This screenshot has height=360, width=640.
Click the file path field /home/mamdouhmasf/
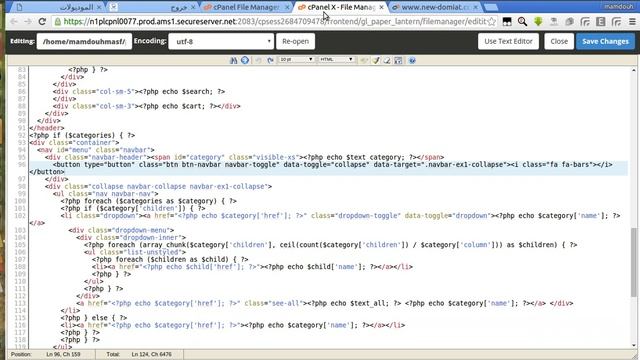click(84, 41)
